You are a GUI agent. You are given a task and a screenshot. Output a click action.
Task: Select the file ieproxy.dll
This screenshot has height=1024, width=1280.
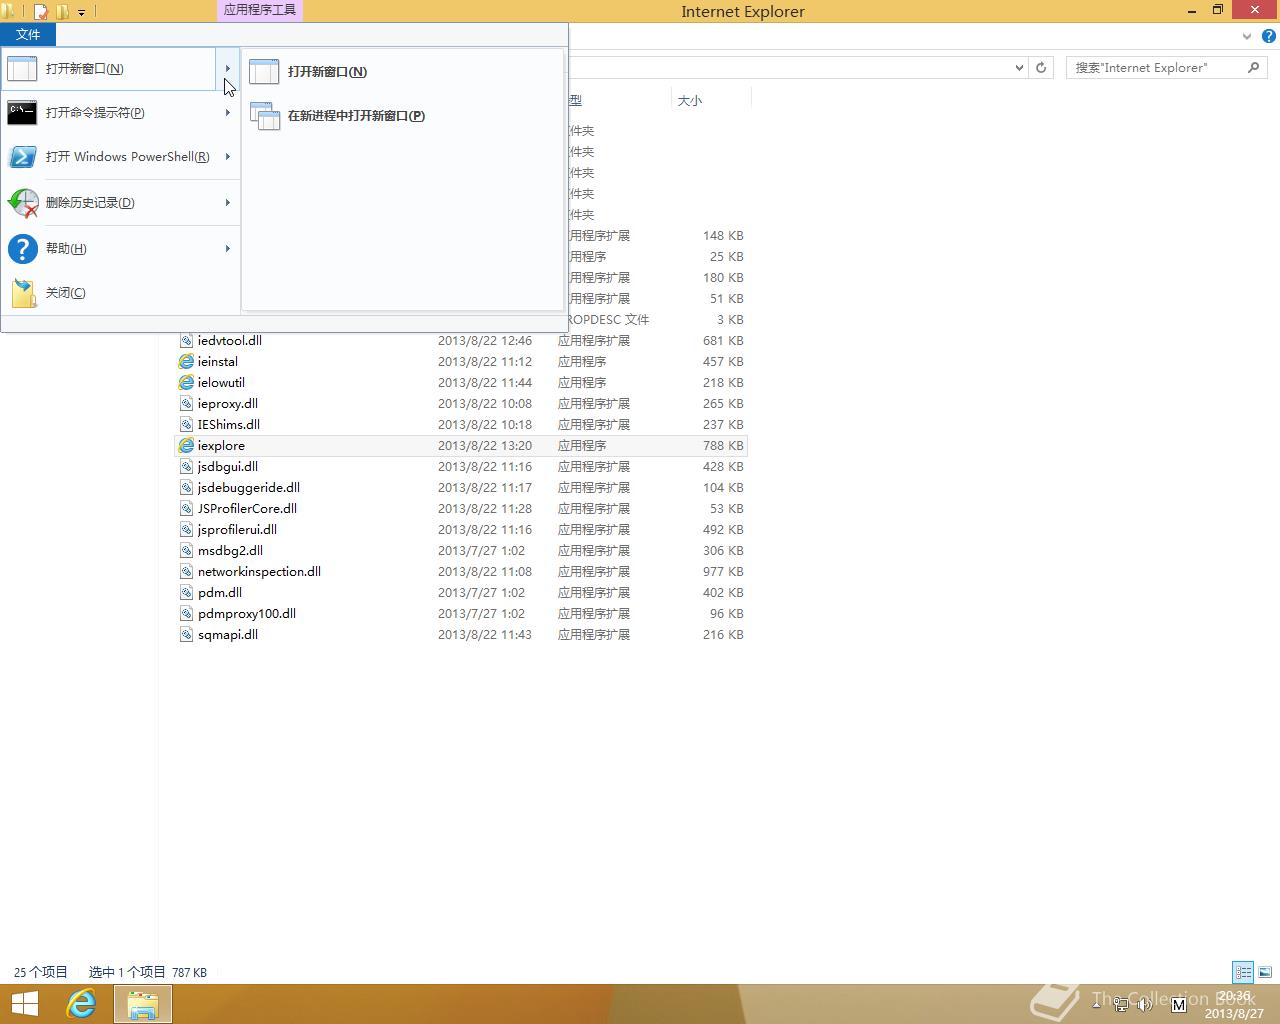click(x=228, y=404)
